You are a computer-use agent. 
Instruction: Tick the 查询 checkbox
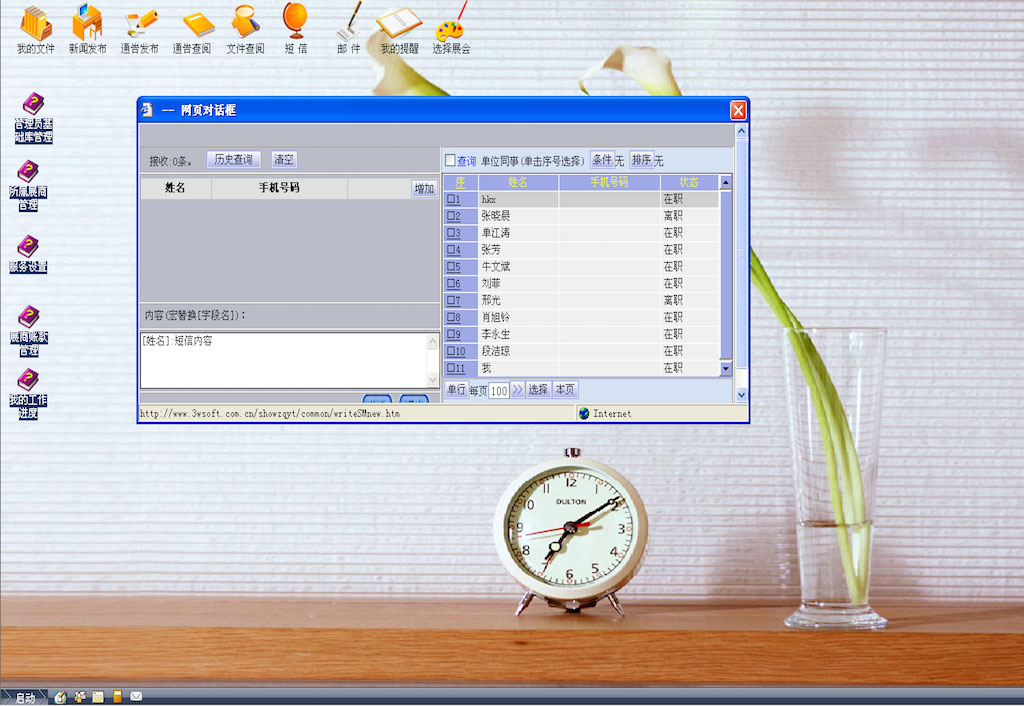tap(450, 160)
